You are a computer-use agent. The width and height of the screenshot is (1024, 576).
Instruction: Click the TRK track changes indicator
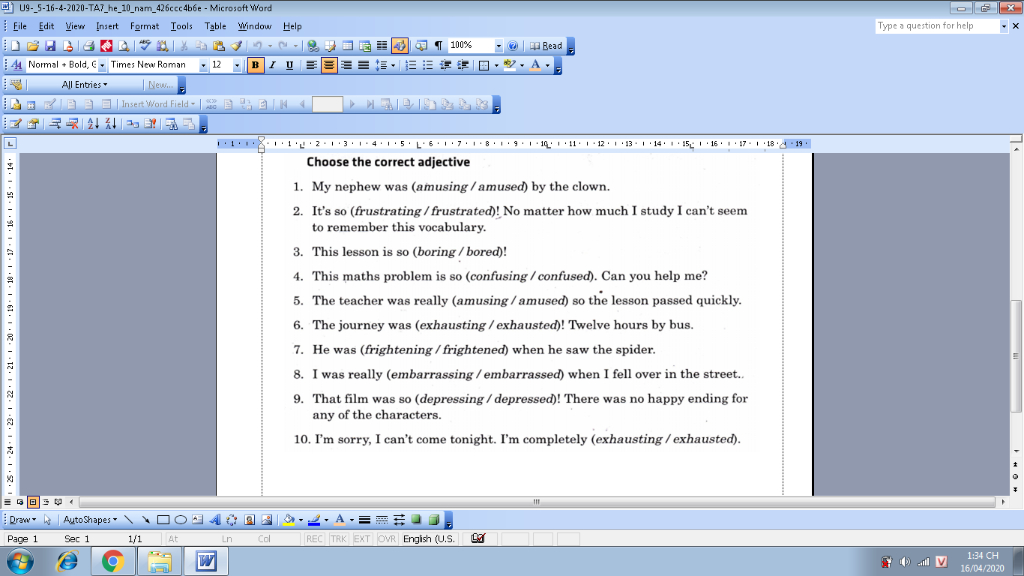[338, 539]
